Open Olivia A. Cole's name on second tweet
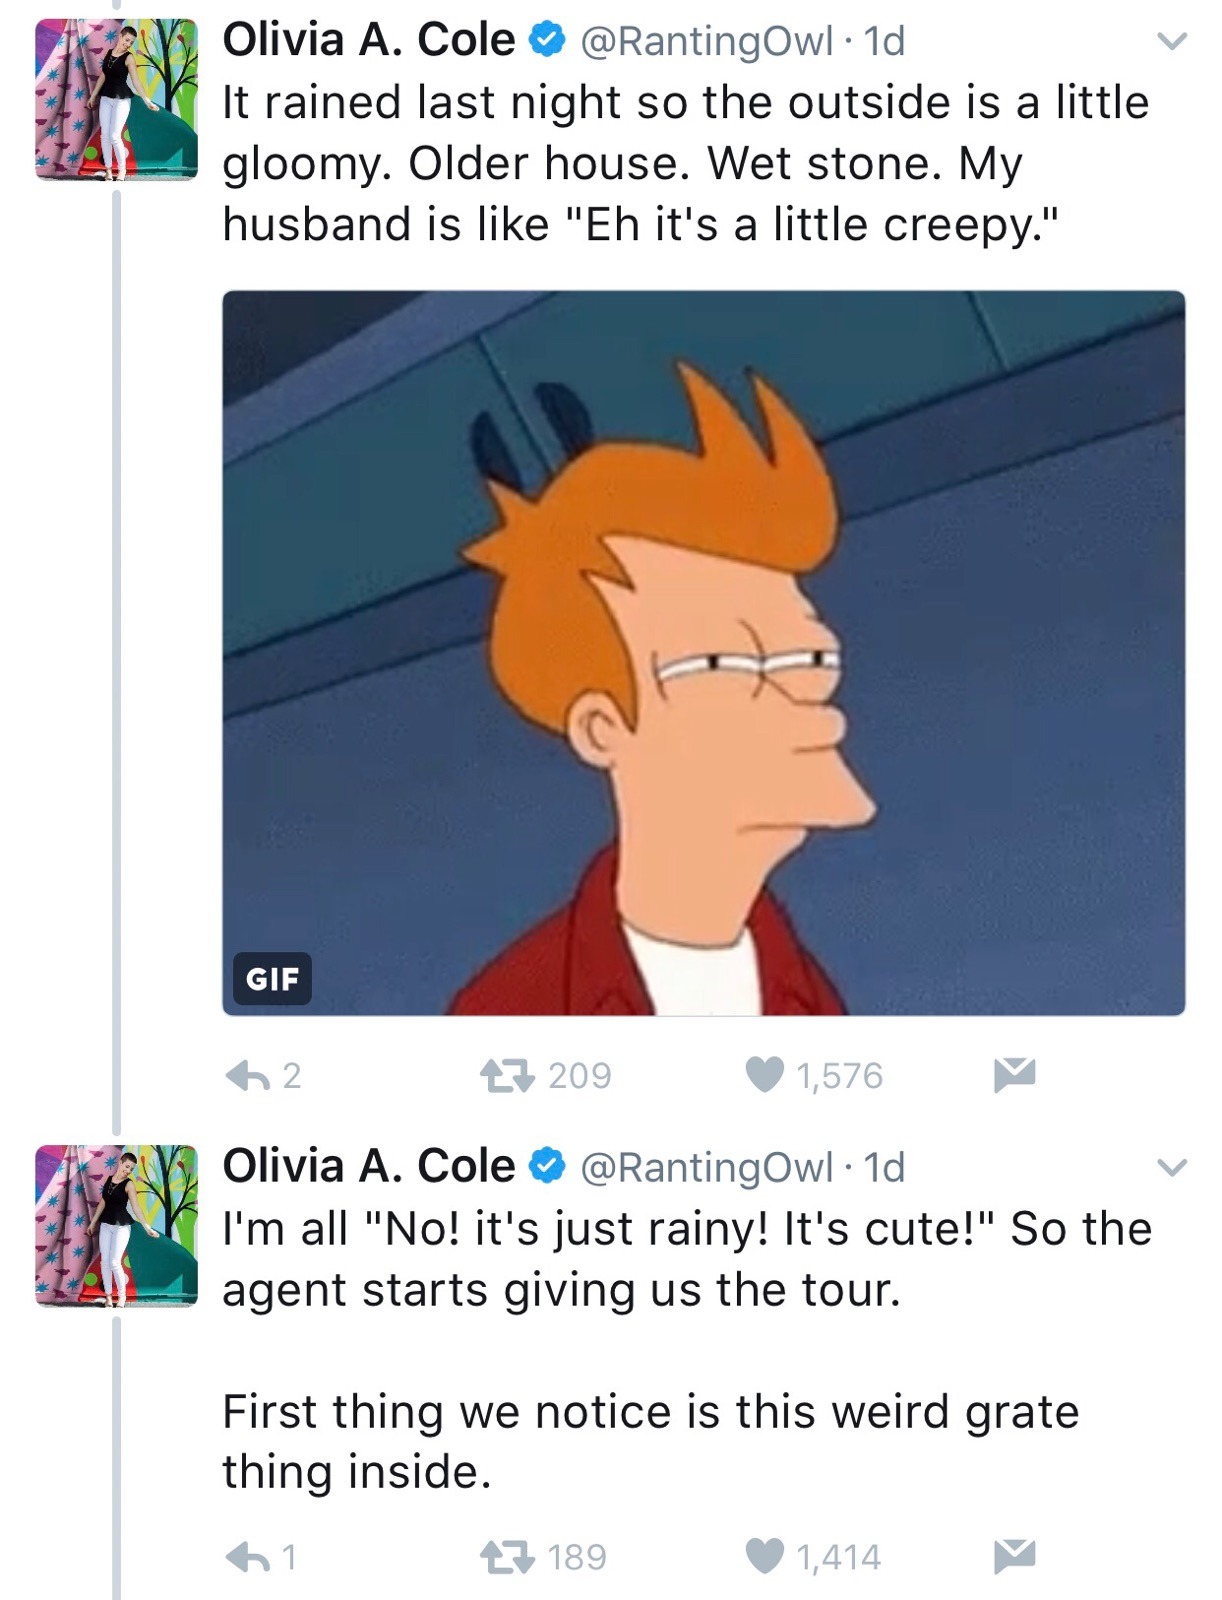 (x=368, y=1167)
